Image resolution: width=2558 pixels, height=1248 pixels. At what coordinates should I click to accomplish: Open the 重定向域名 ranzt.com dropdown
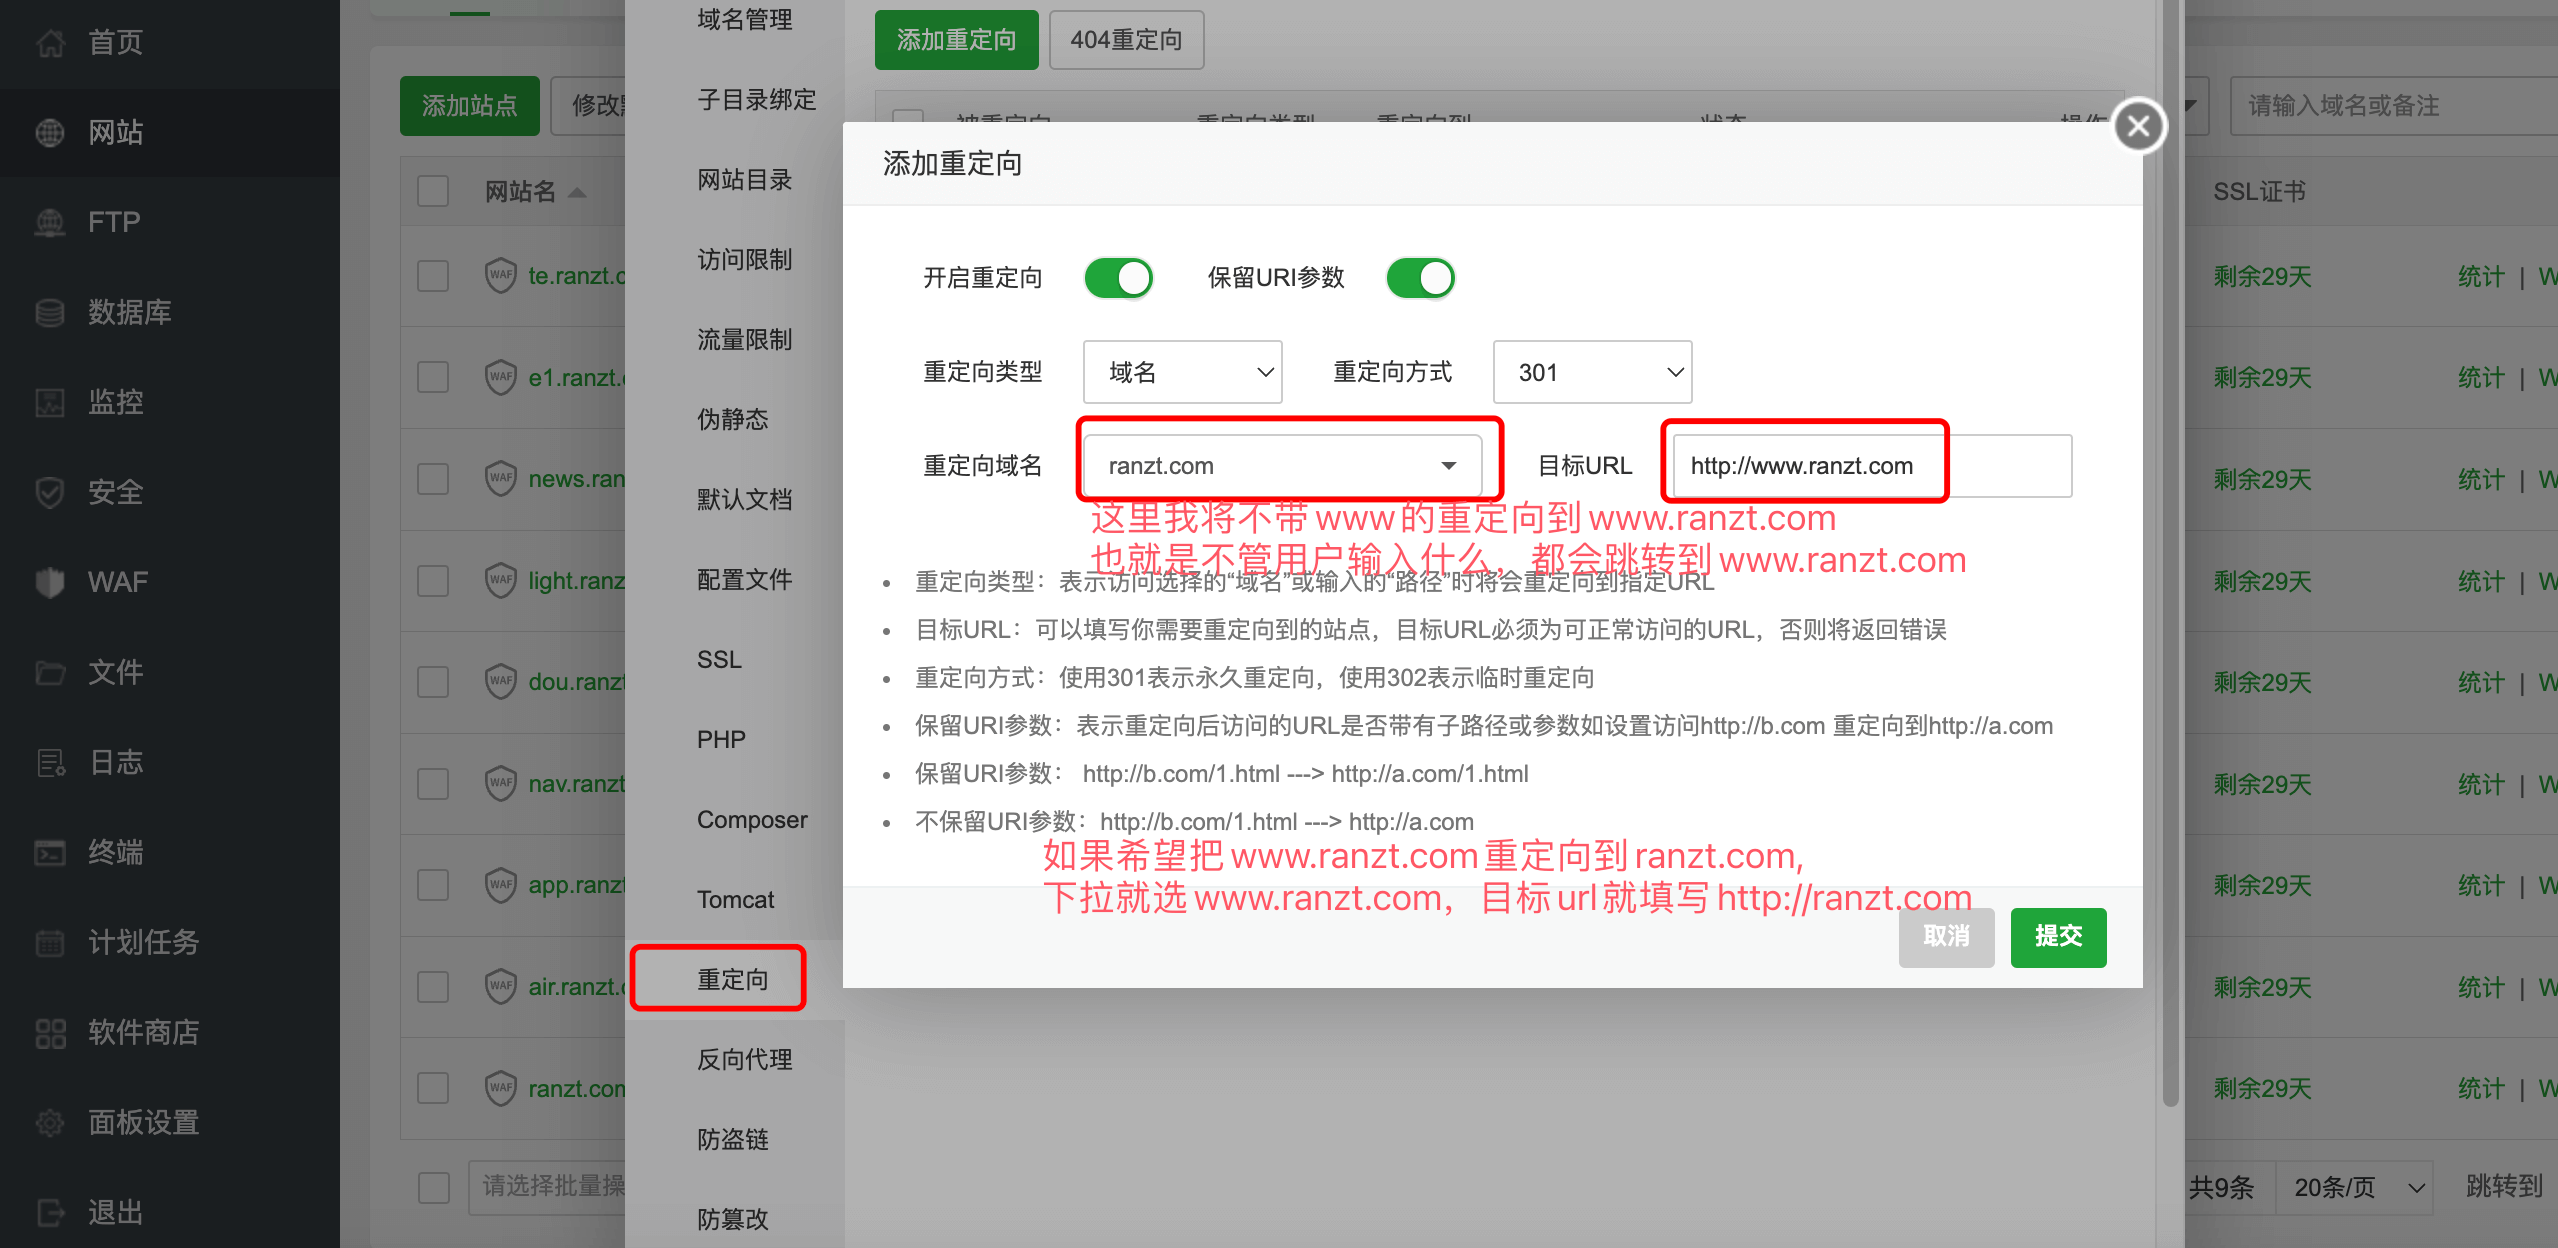pos(1282,466)
